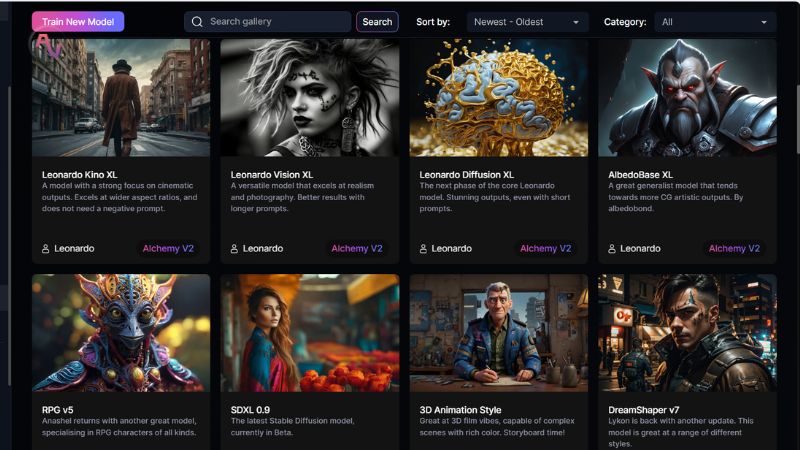The height and width of the screenshot is (450, 800).
Task: Click user icon on AlbedoBase XL card
Action: point(612,248)
